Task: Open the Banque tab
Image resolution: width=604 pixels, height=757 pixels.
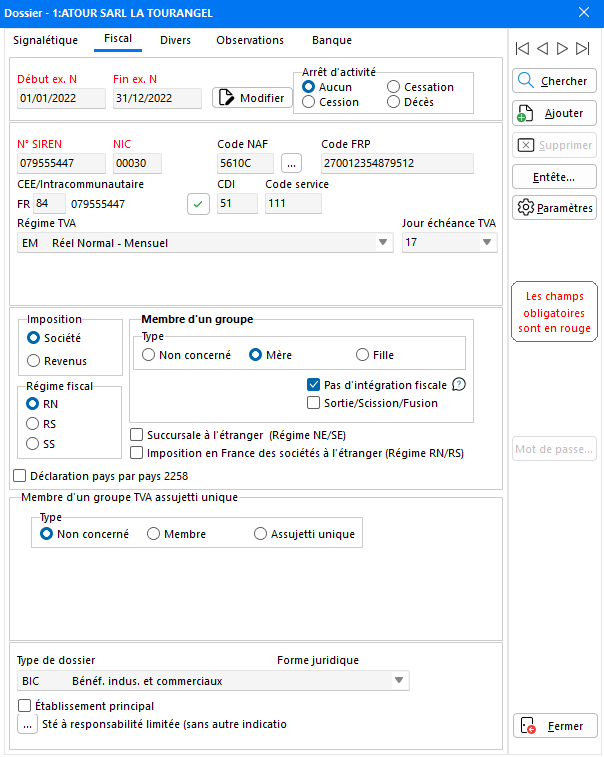Action: [332, 40]
